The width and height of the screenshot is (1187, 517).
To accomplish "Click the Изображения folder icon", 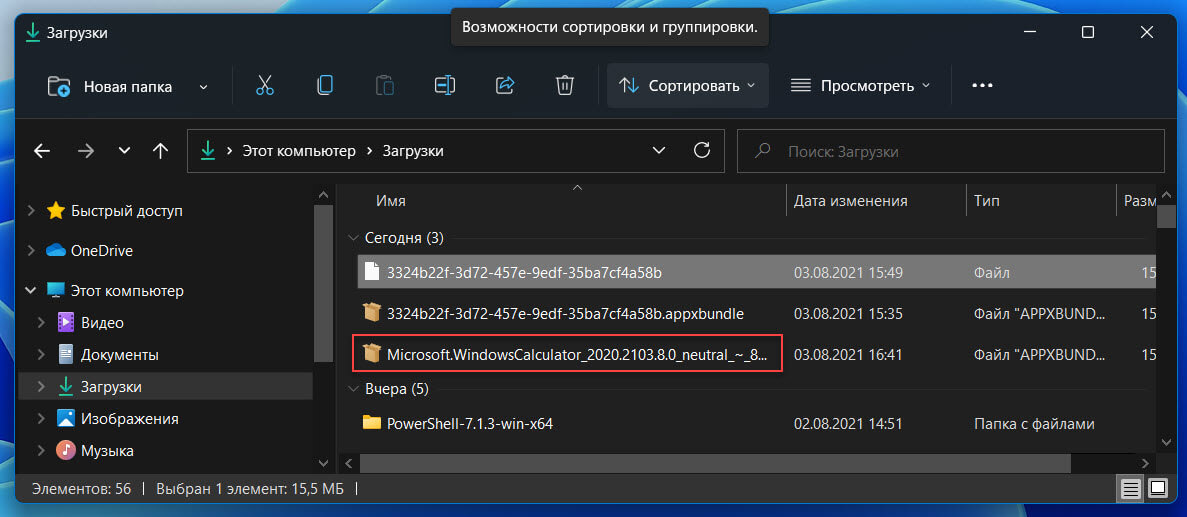I will [66, 419].
